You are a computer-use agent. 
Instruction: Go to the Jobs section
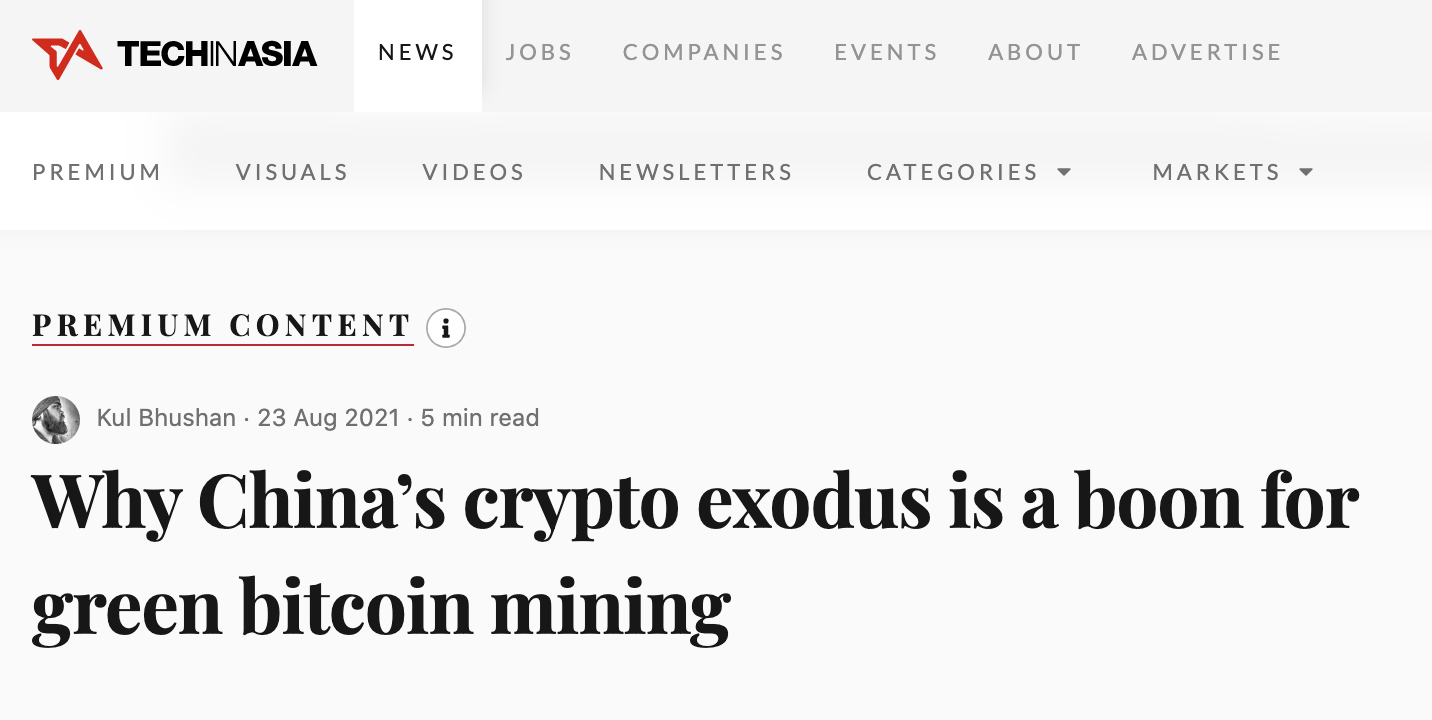[539, 53]
